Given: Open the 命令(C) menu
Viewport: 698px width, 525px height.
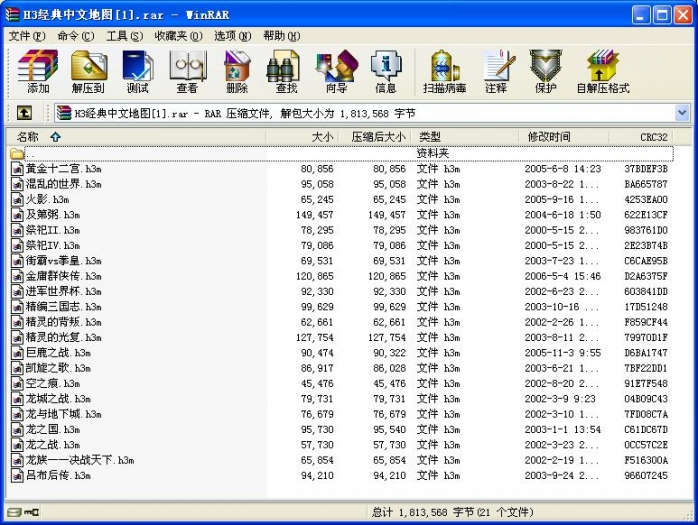Looking at the screenshot, I should click(76, 36).
